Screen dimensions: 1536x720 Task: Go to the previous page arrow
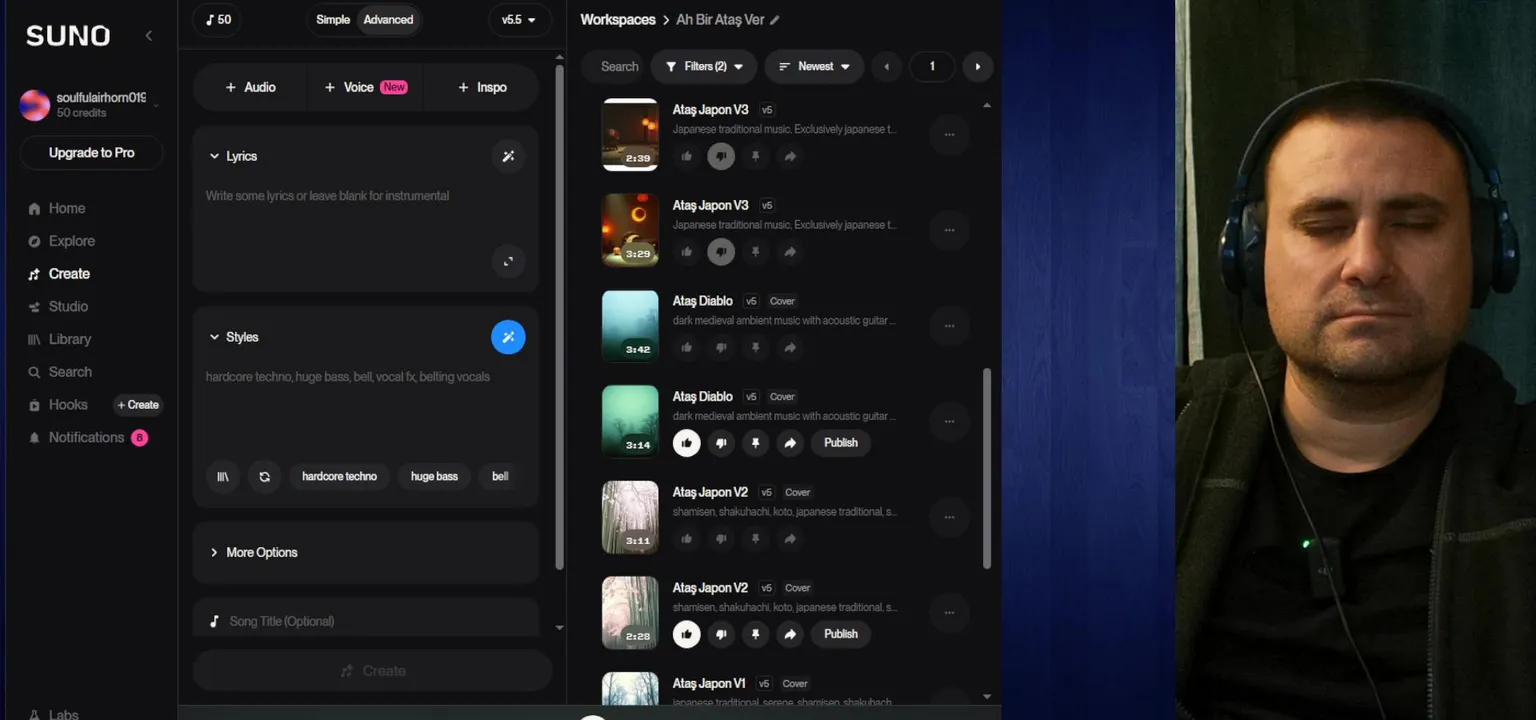pos(886,67)
